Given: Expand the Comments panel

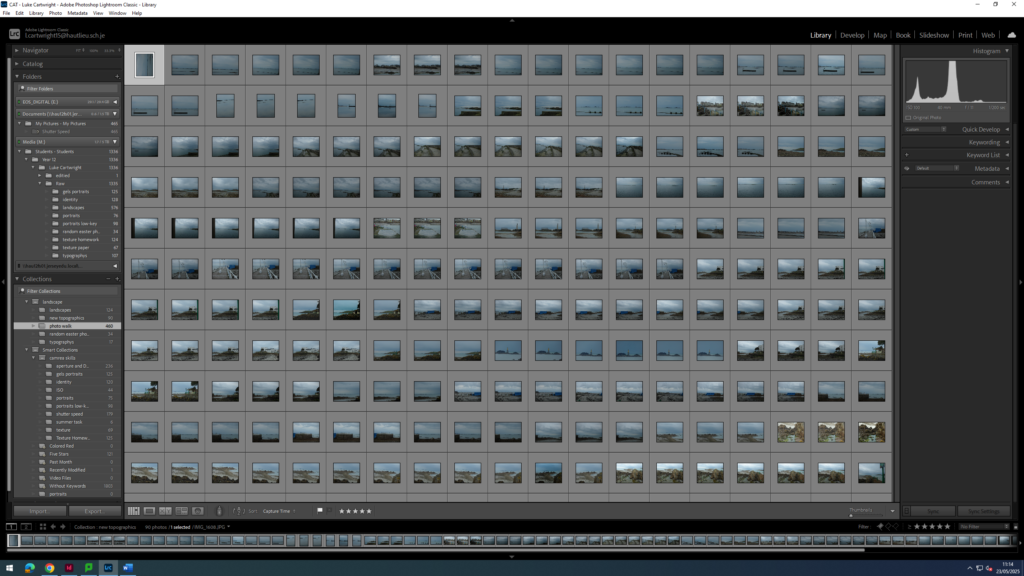Looking at the screenshot, I should pyautogui.click(x=1007, y=182).
